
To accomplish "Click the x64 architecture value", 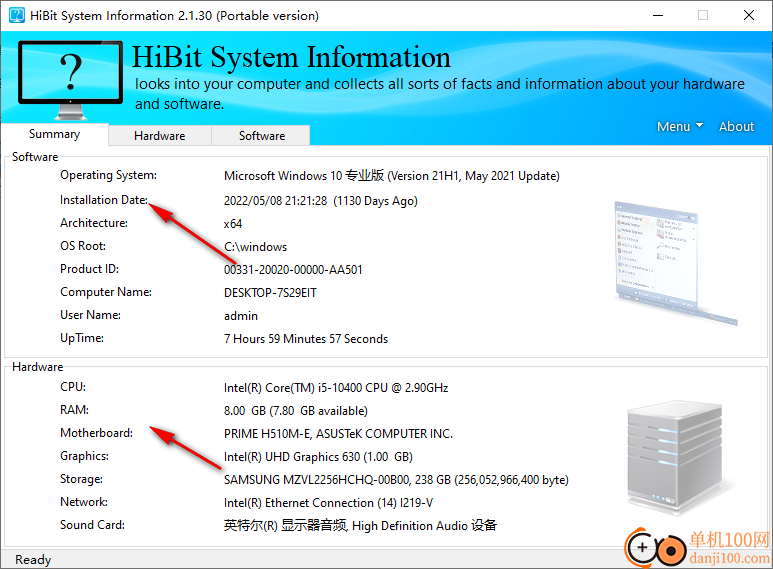I will click(233, 224).
